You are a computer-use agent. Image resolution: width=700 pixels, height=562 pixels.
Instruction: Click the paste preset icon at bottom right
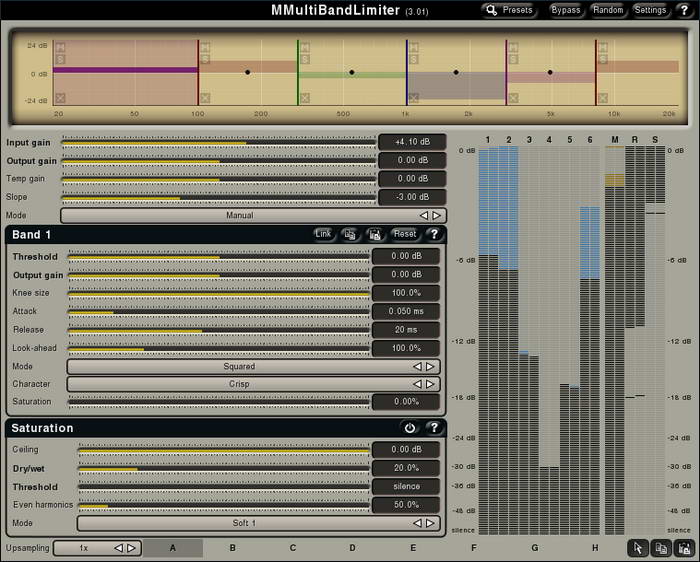point(684,548)
